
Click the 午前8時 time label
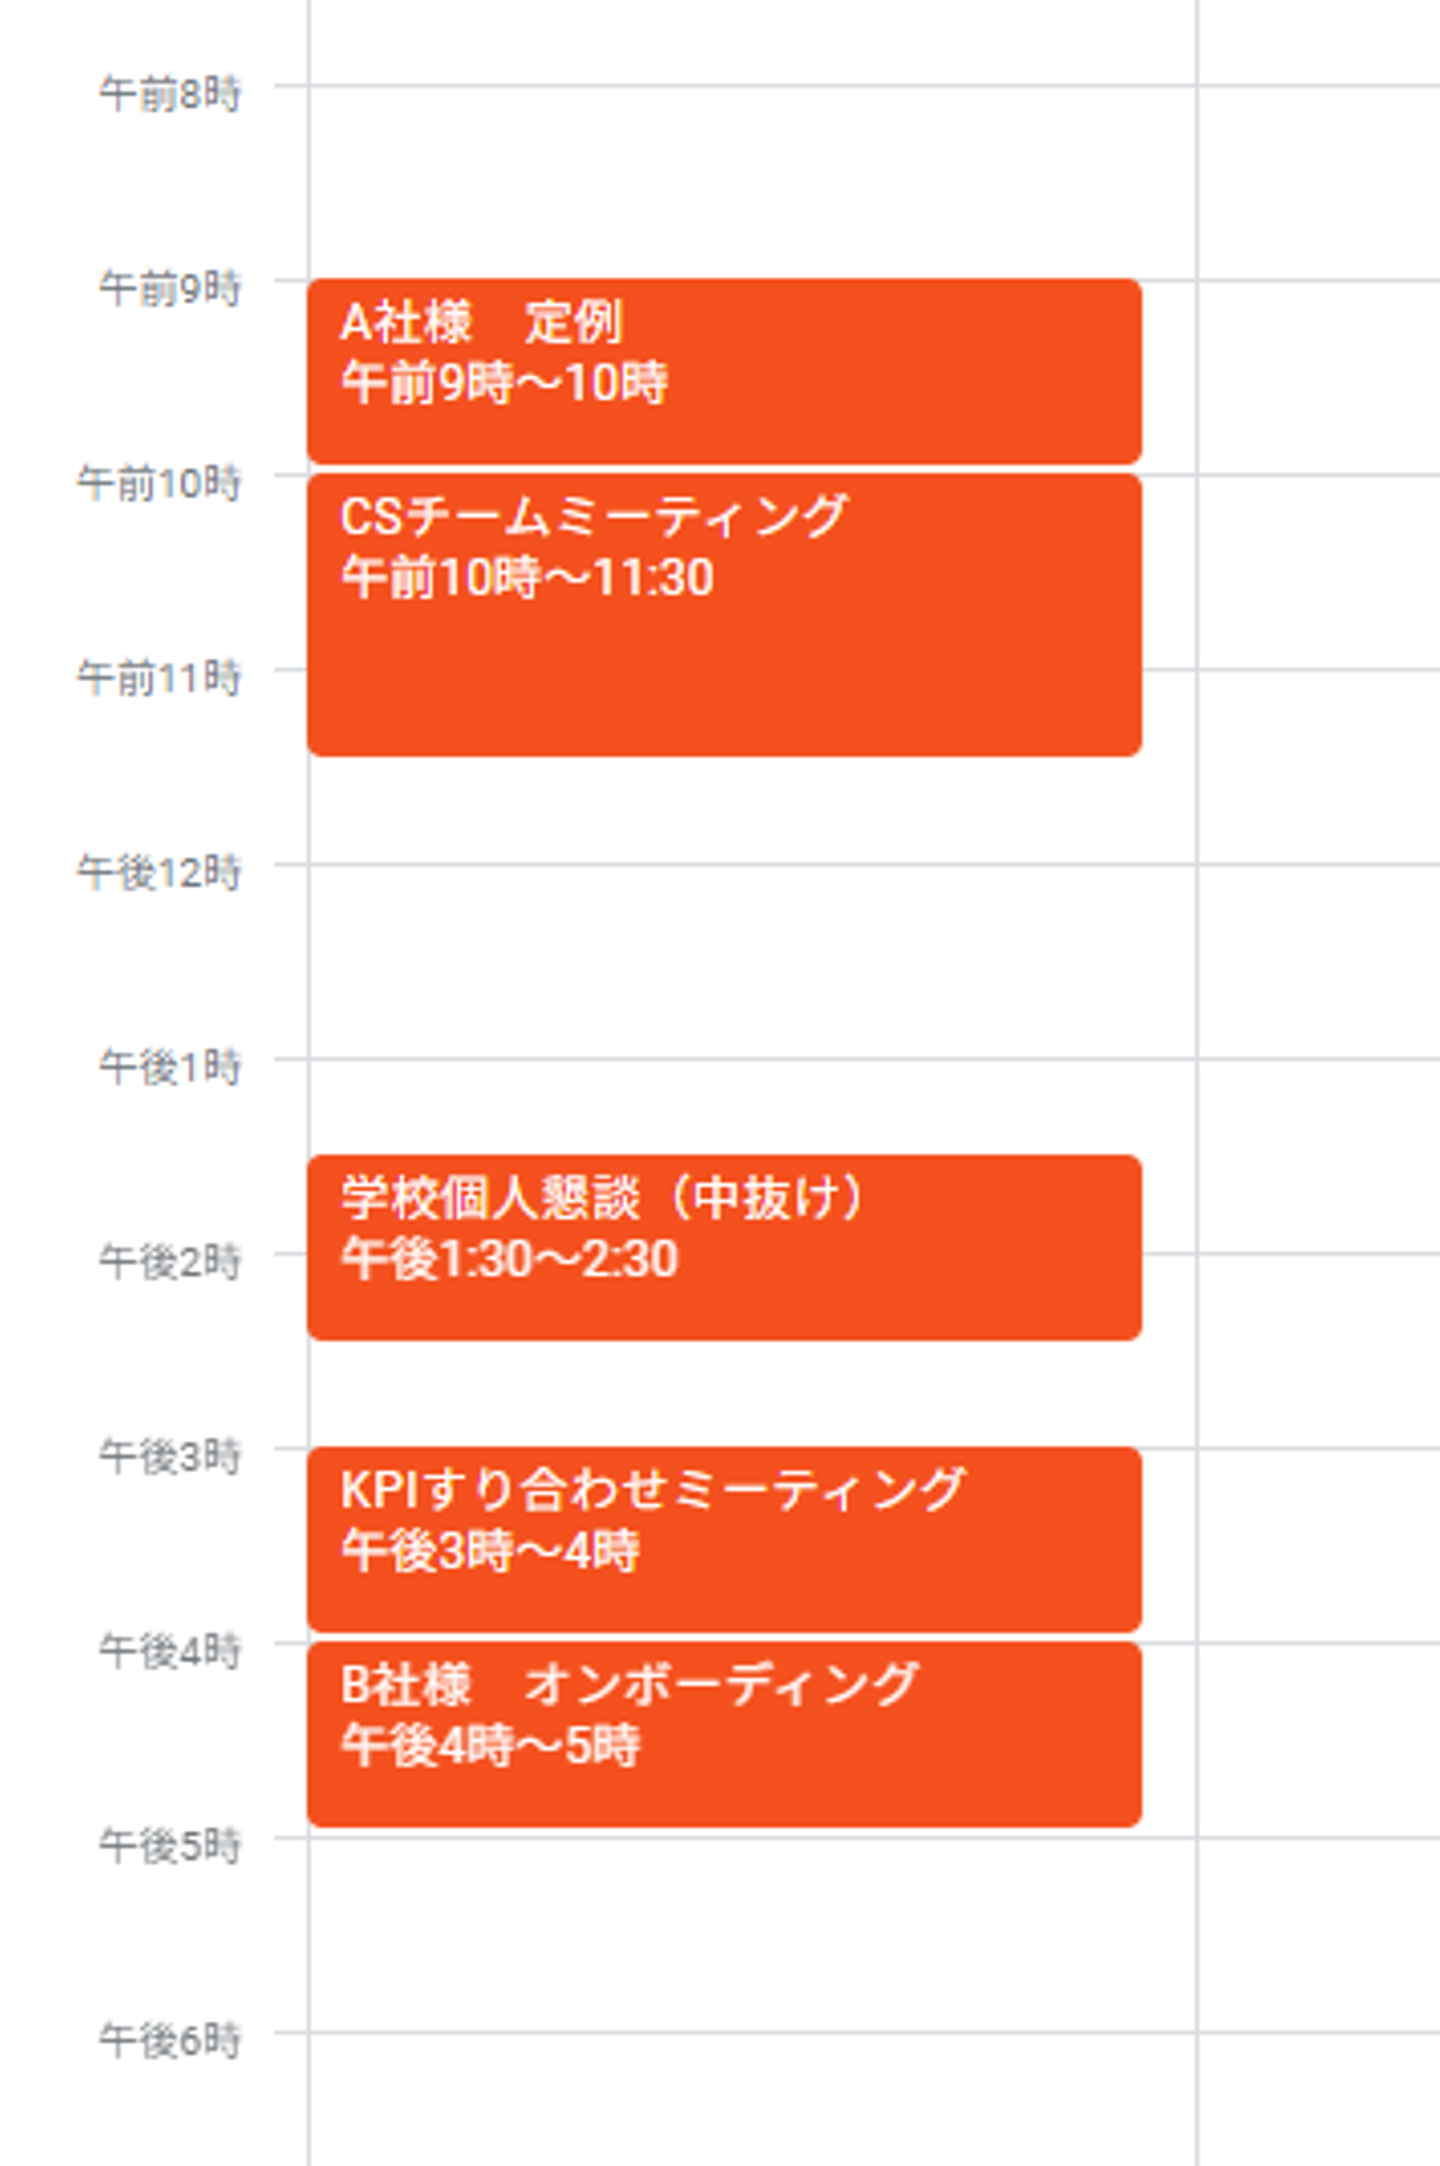point(170,94)
